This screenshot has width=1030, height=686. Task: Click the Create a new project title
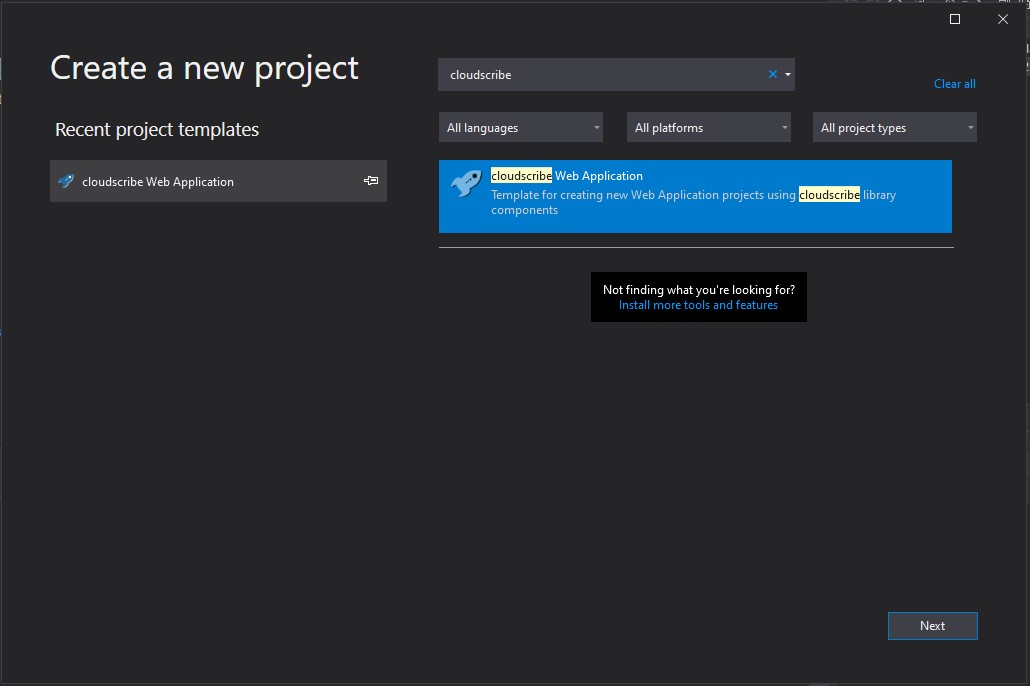(x=204, y=68)
